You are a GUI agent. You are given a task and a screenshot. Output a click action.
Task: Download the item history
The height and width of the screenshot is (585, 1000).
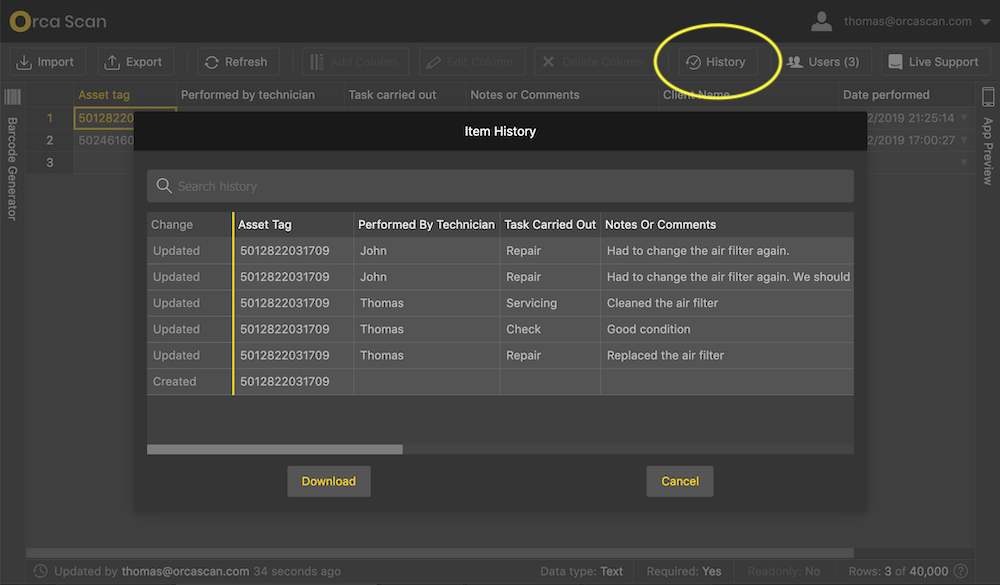click(328, 481)
